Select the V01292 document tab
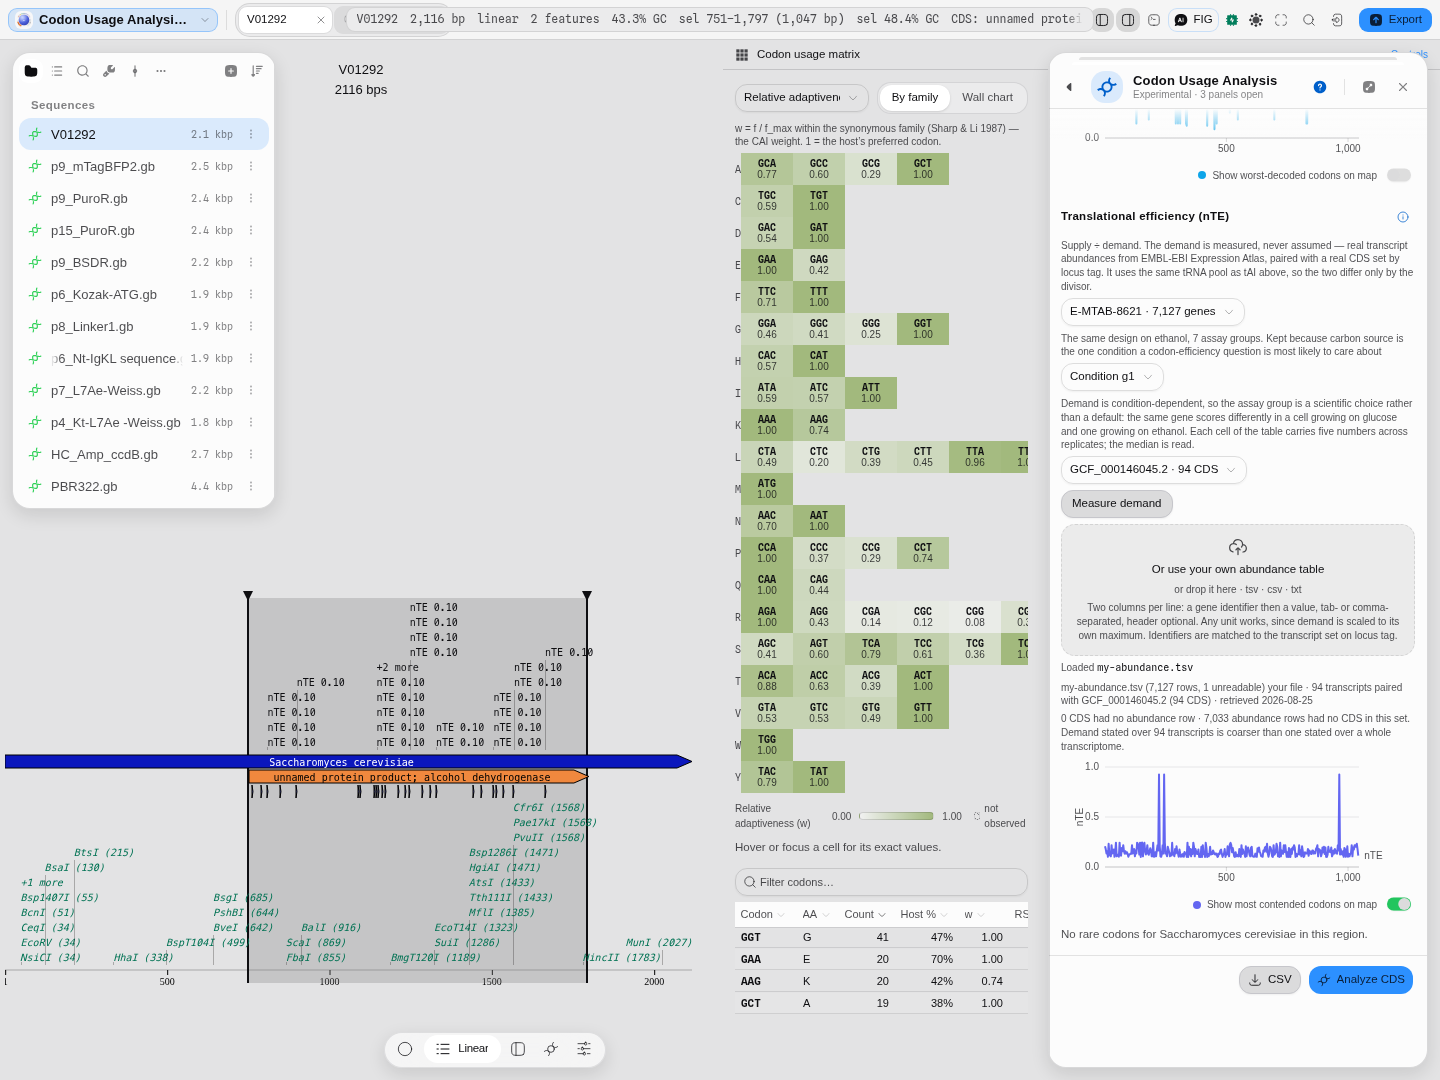1440x1080 pixels. 285,20
